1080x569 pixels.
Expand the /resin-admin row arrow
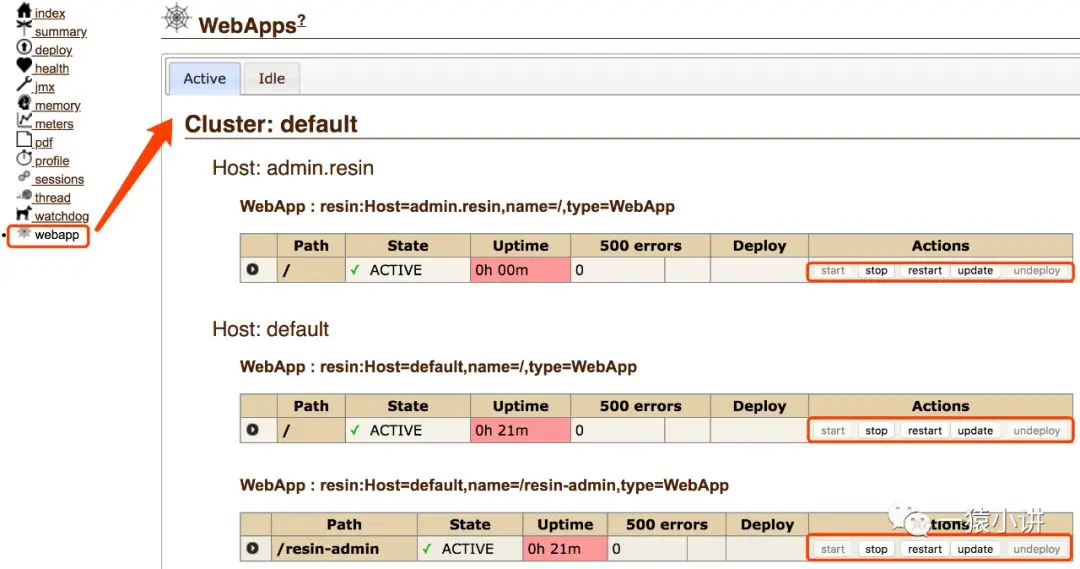pos(253,548)
